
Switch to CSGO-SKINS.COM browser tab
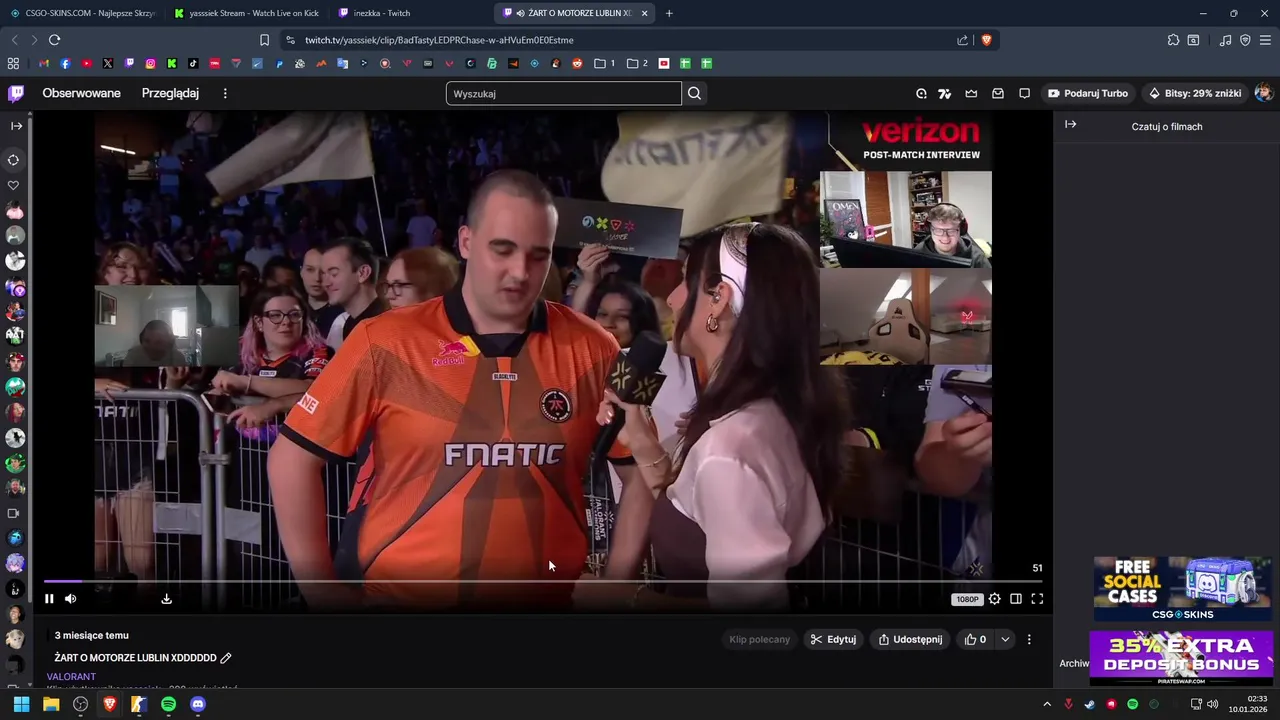coord(82,13)
